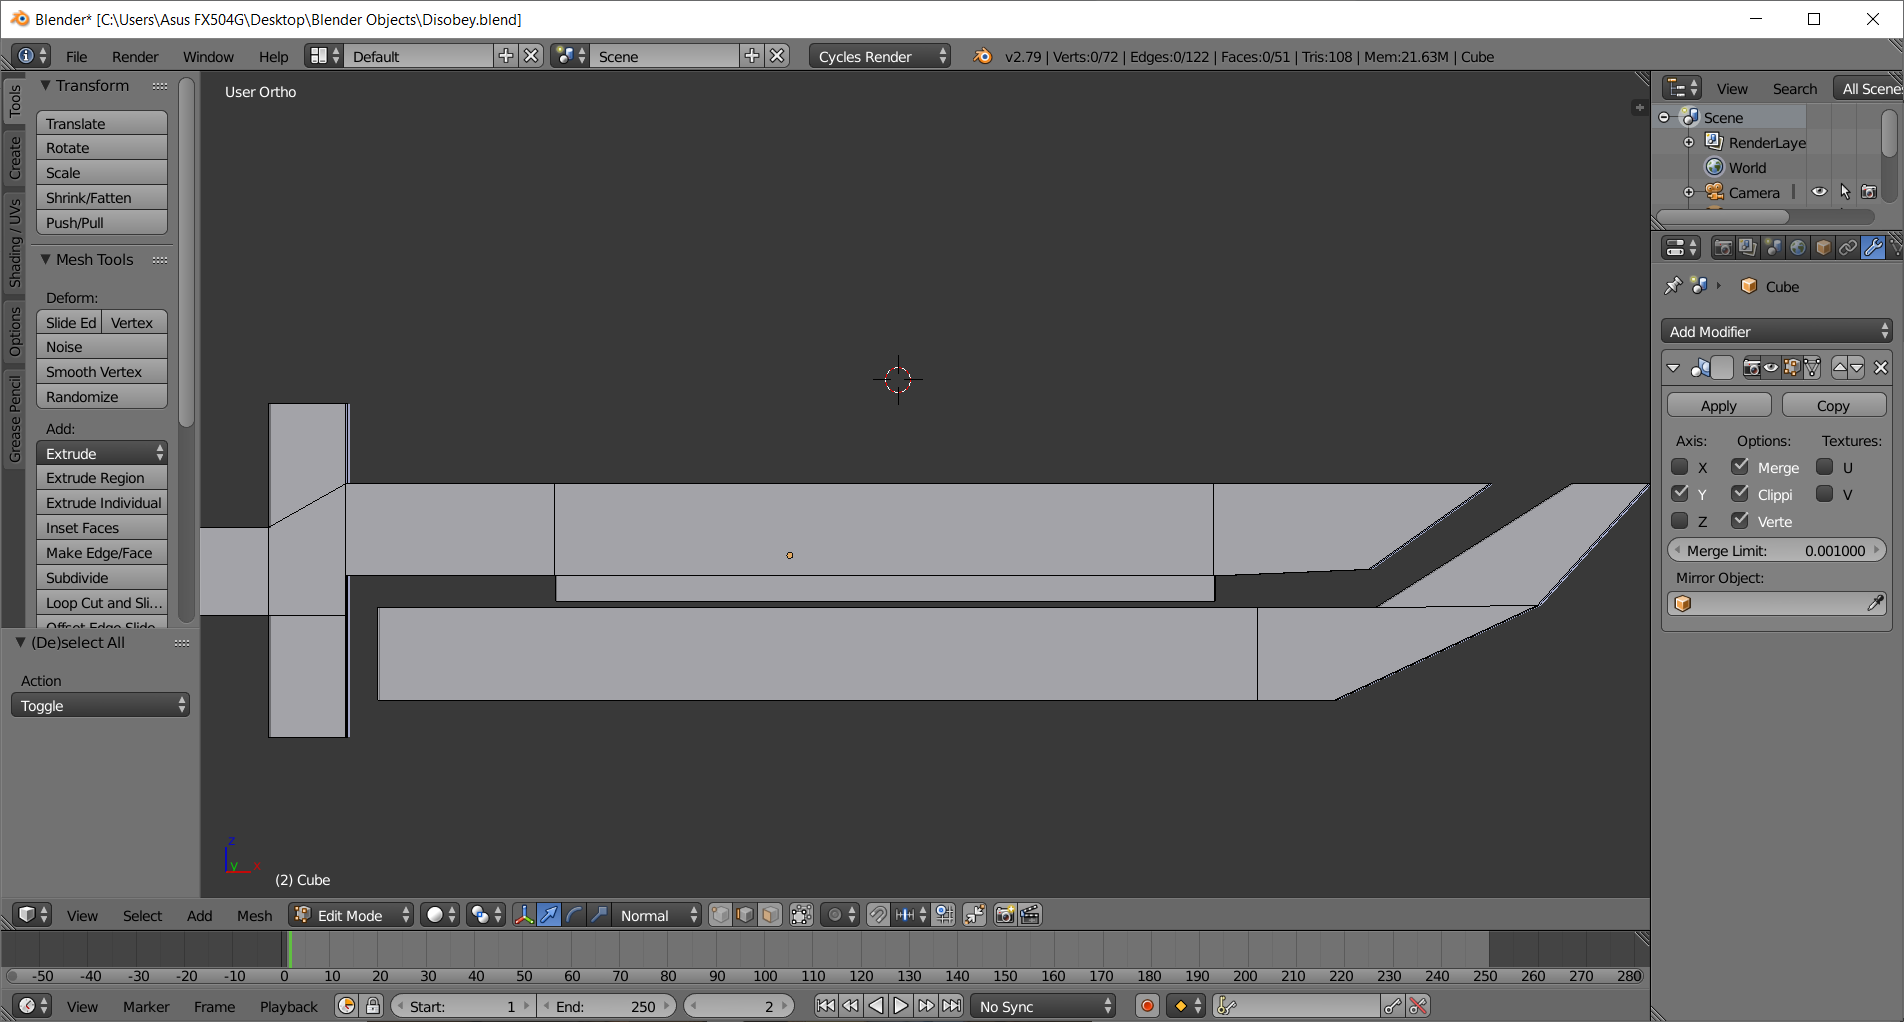
Task: Toggle the Merge option checkbox
Action: (x=1741, y=467)
